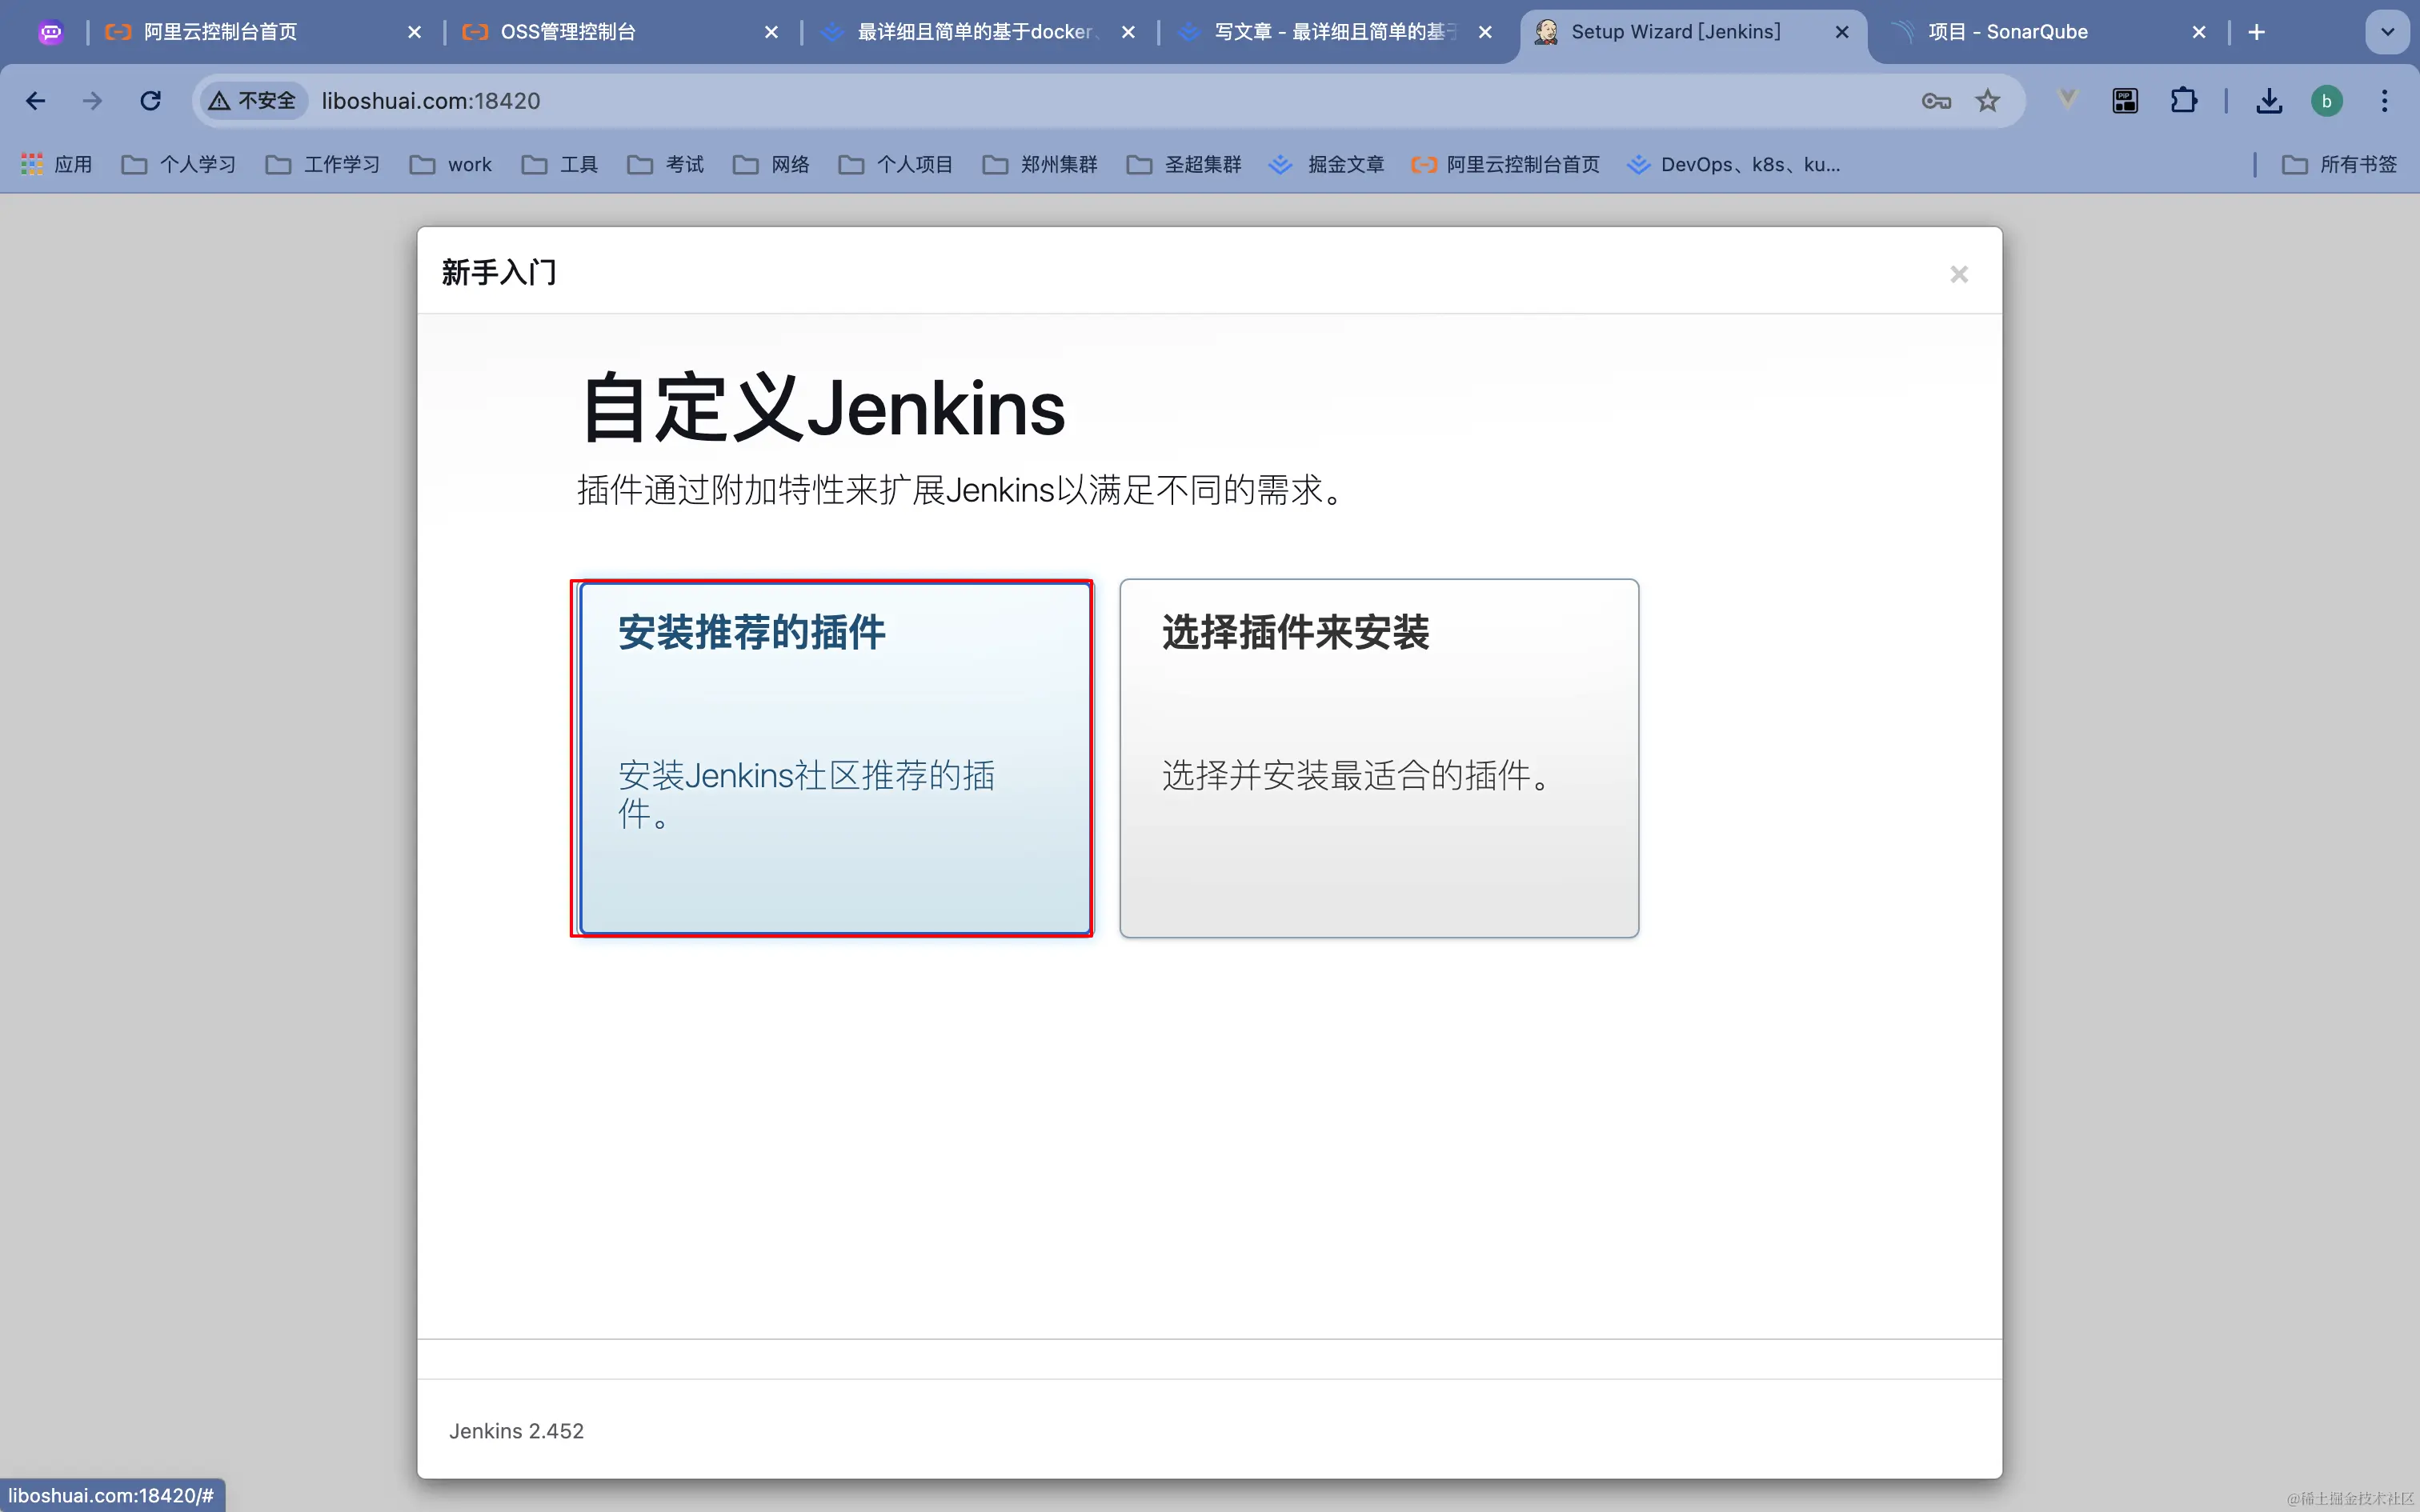
Task: Open Chrome three-dot menu
Action: click(x=2384, y=101)
